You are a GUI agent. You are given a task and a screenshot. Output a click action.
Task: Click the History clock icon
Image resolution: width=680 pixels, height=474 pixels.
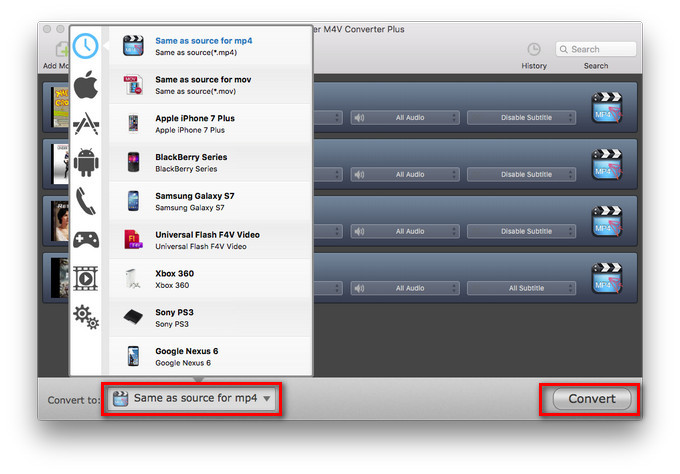pyautogui.click(x=533, y=49)
